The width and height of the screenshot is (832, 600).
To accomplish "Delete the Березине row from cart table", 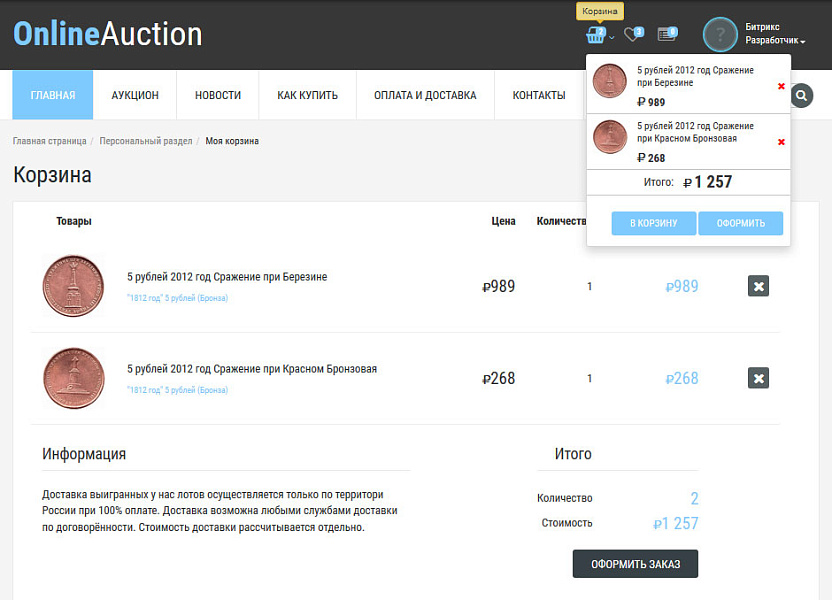I will [759, 287].
